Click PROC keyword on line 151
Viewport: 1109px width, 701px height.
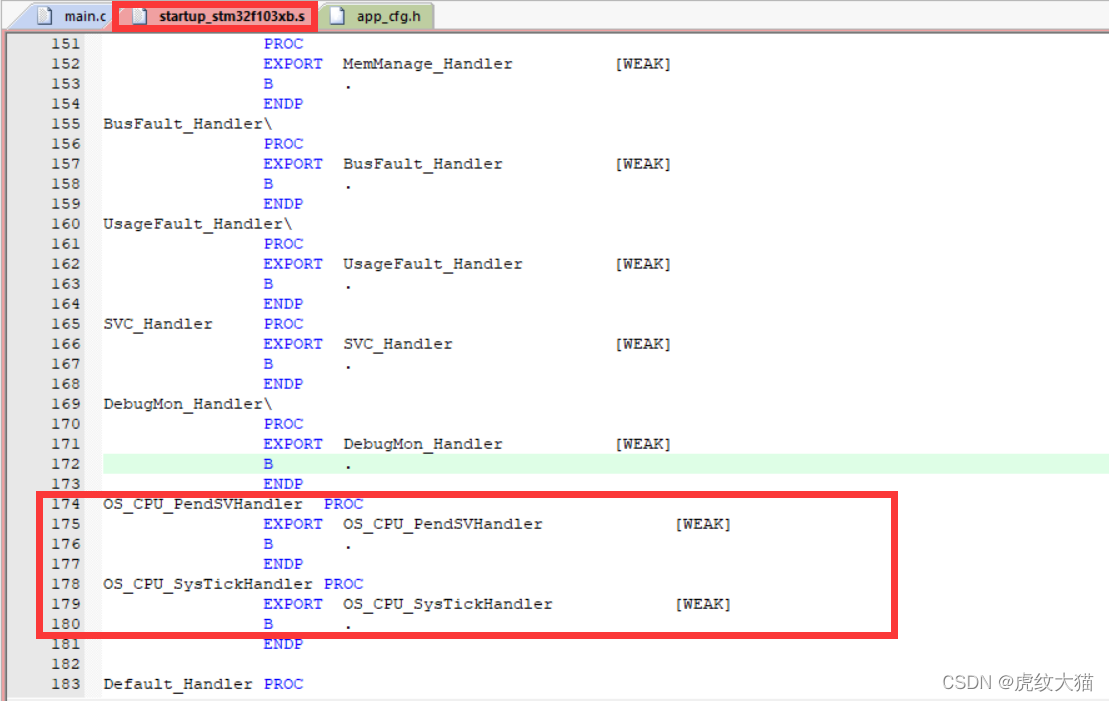(x=283, y=44)
